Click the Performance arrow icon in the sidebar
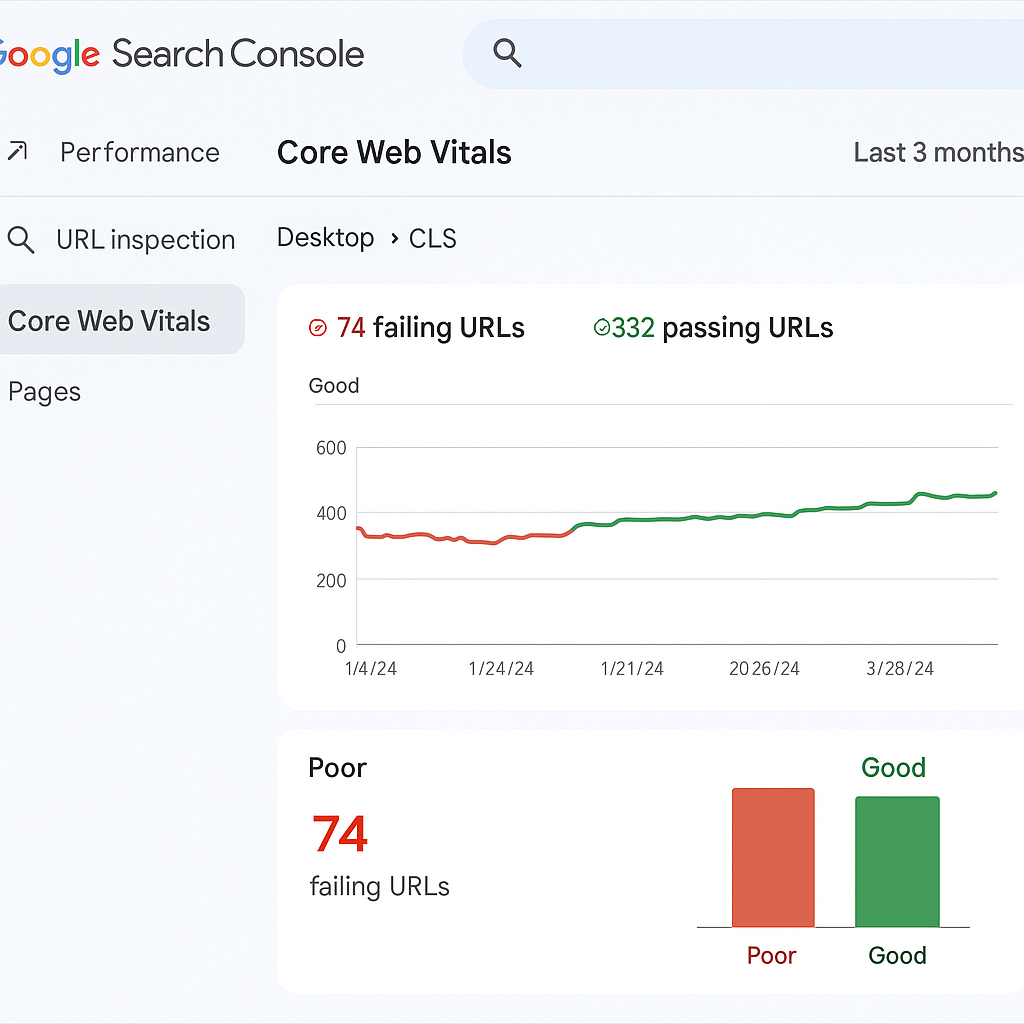This screenshot has width=1024, height=1024. 17,152
